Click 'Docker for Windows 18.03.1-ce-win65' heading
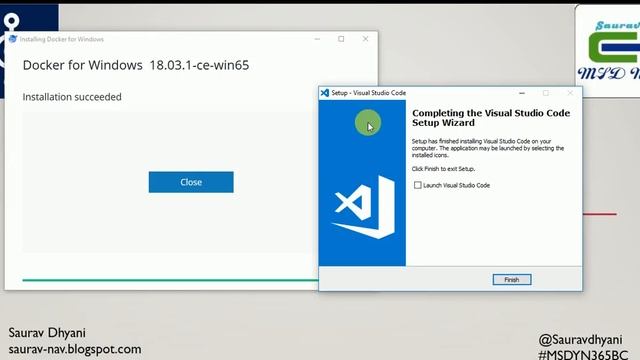 click(x=136, y=65)
